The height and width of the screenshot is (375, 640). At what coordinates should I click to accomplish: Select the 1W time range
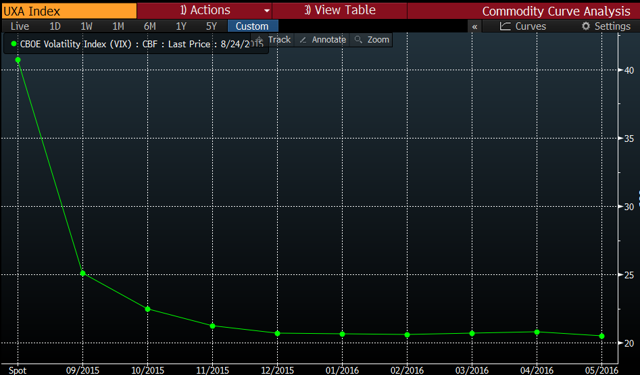tap(86, 26)
